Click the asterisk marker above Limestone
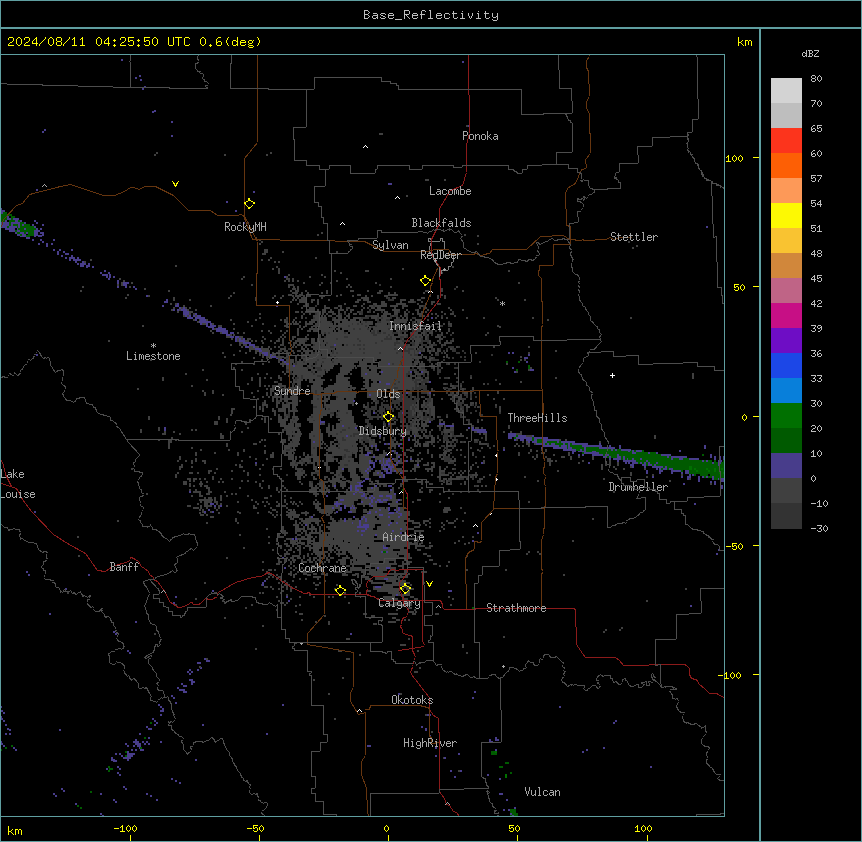 point(153,346)
